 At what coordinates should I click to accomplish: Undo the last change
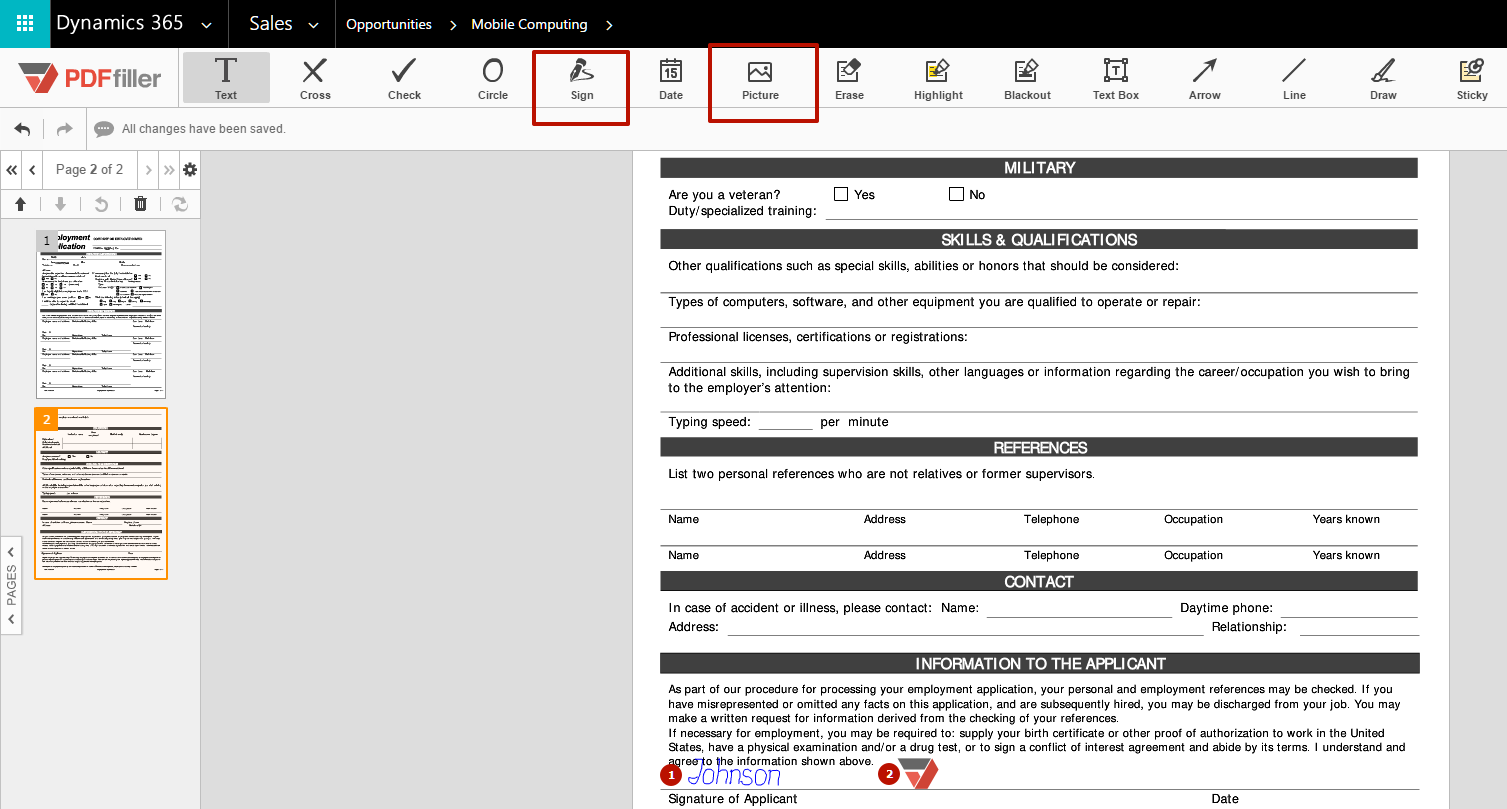point(22,129)
